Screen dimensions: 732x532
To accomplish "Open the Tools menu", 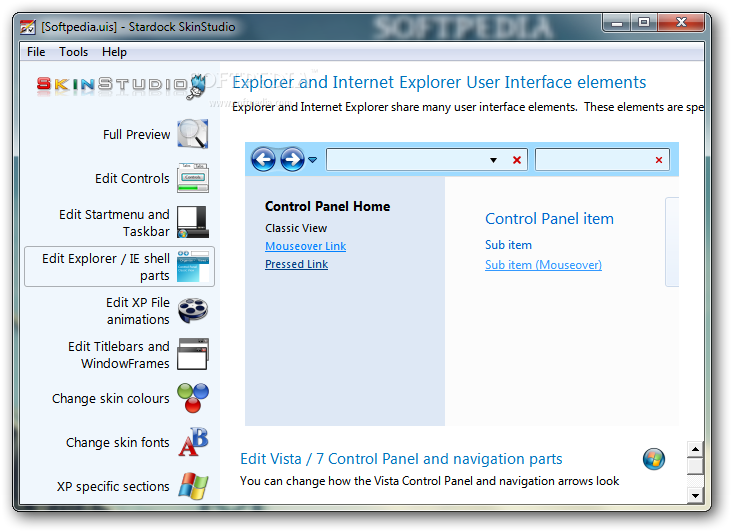I will [x=73, y=52].
